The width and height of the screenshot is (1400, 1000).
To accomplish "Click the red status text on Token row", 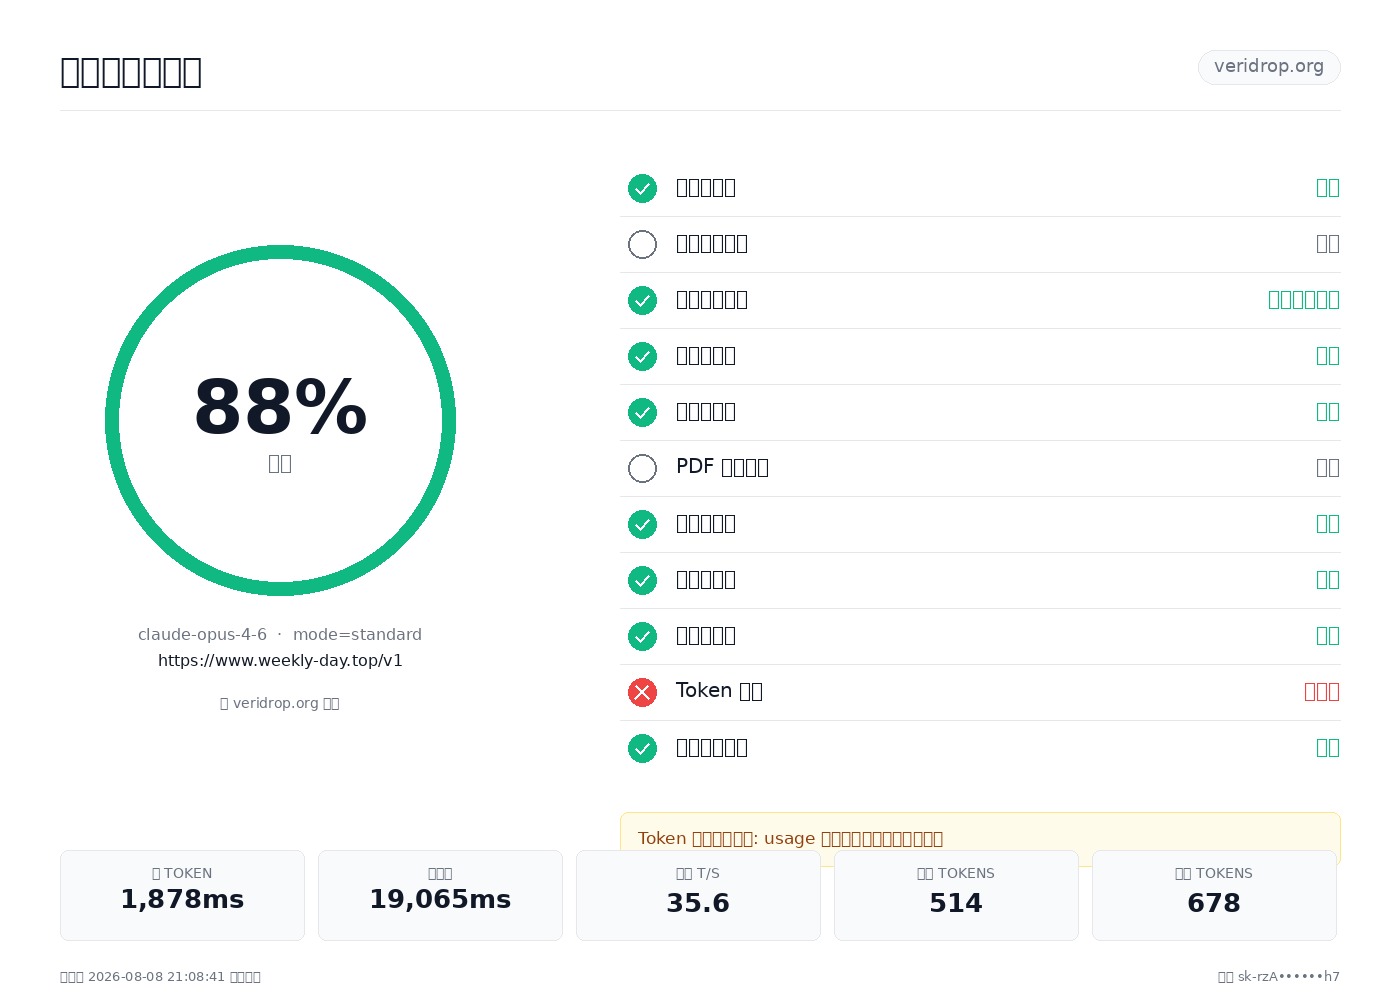I will (x=1322, y=691).
